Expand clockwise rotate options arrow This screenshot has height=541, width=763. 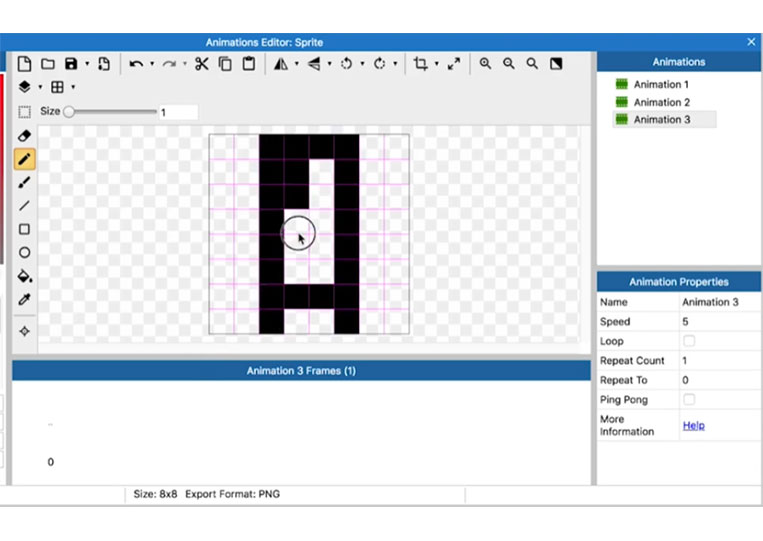tap(395, 64)
